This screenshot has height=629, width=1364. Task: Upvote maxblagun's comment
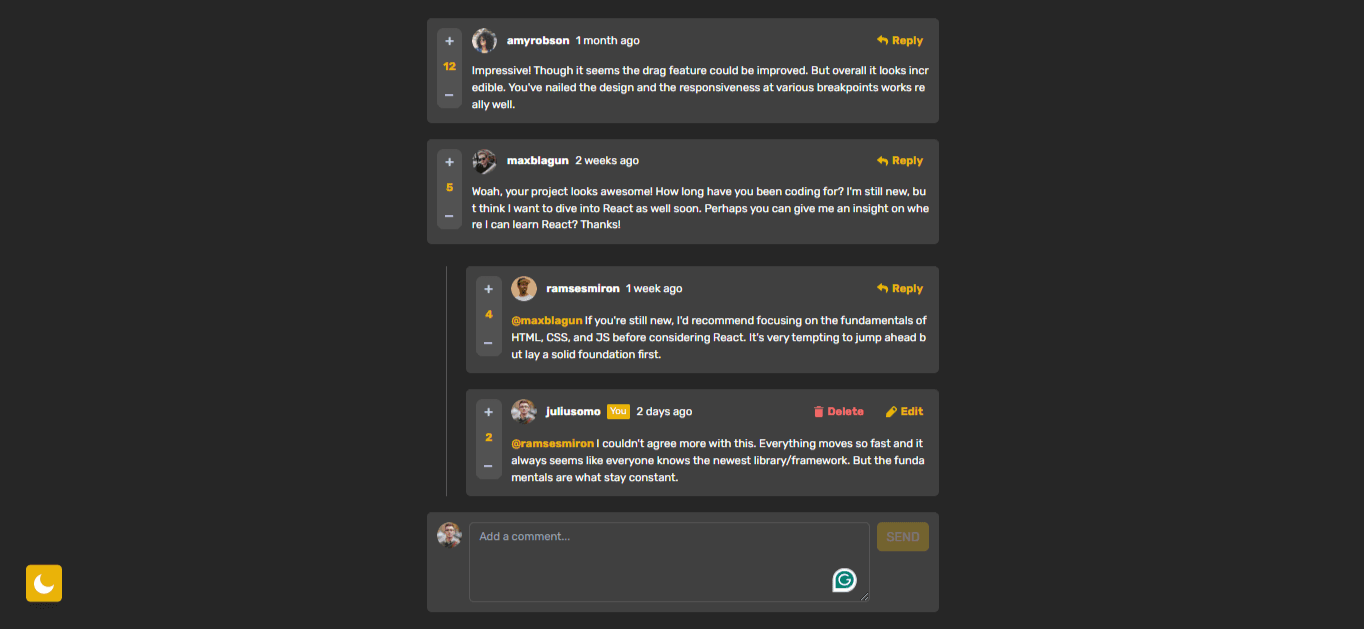click(x=449, y=162)
